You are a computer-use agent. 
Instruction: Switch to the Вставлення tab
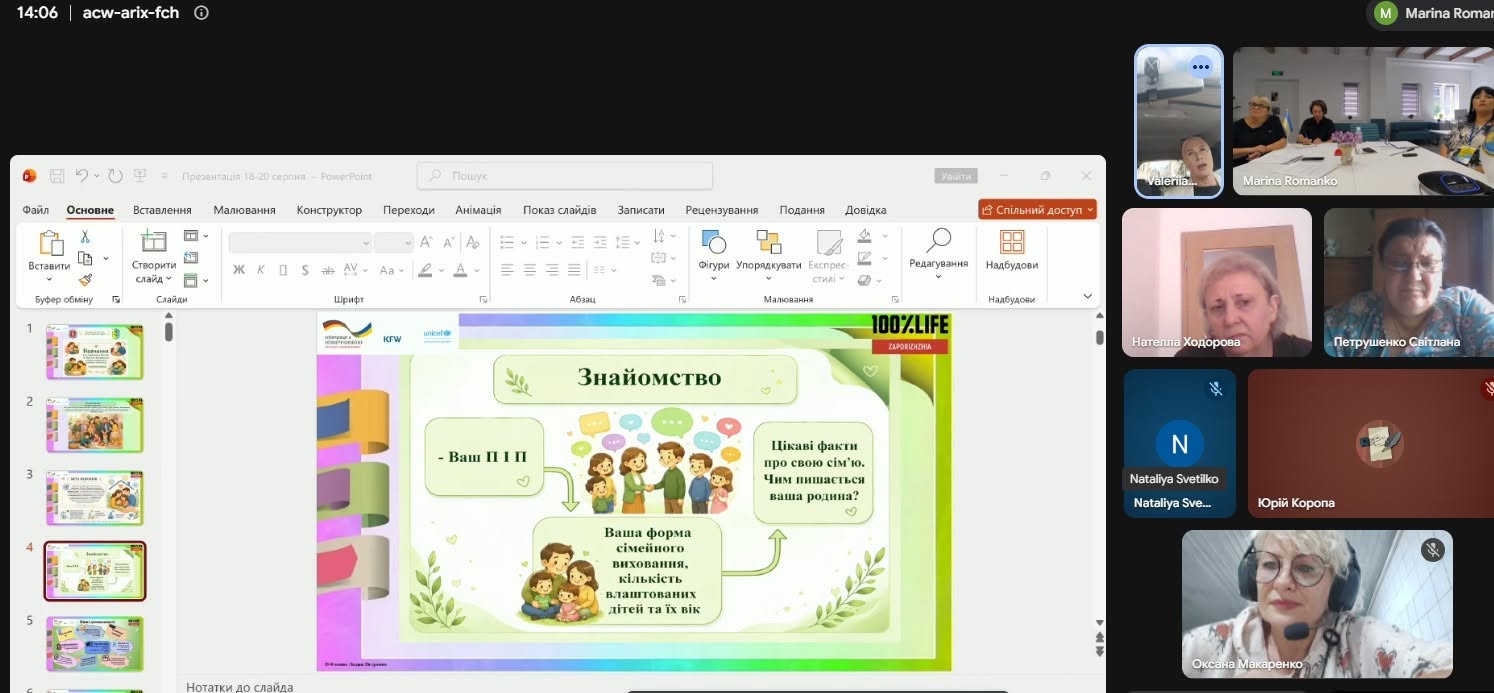(162, 210)
